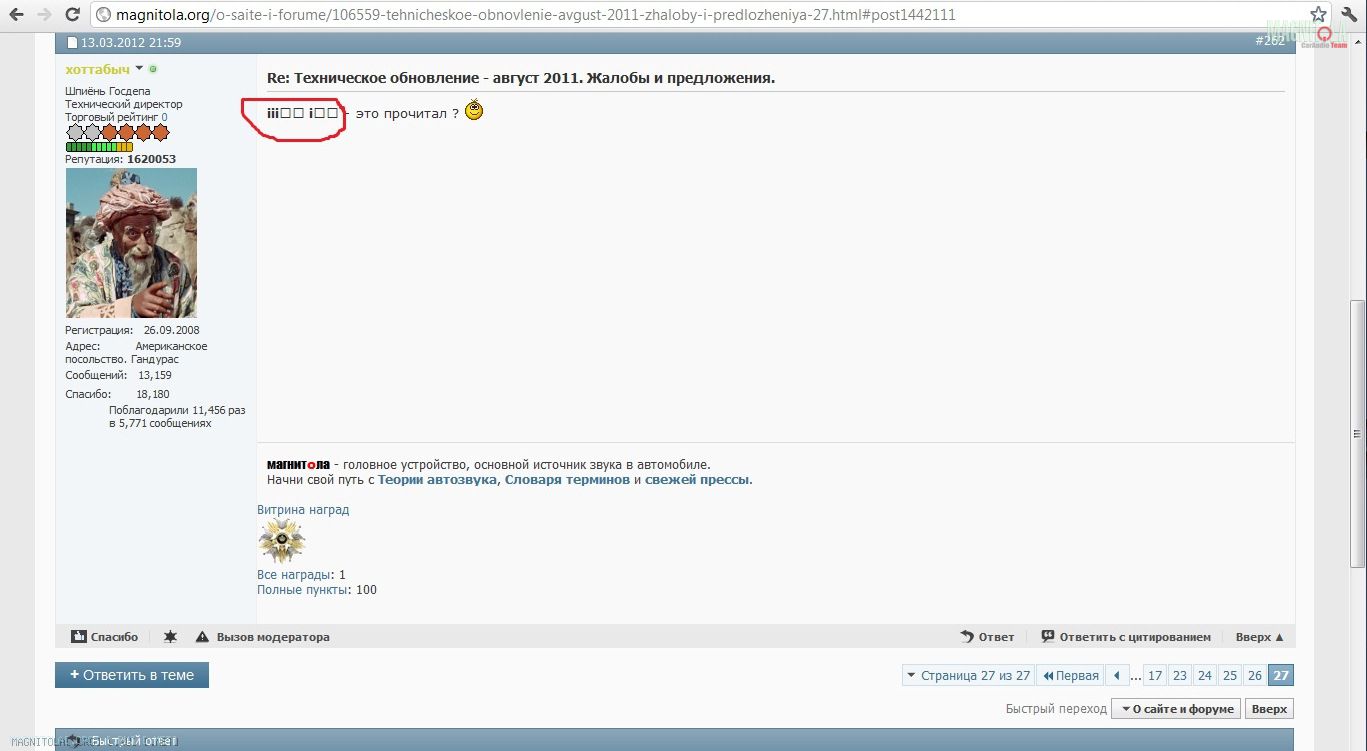
Task: Open the О сайте и форуме quick-jump dropdown
Action: click(x=1176, y=709)
